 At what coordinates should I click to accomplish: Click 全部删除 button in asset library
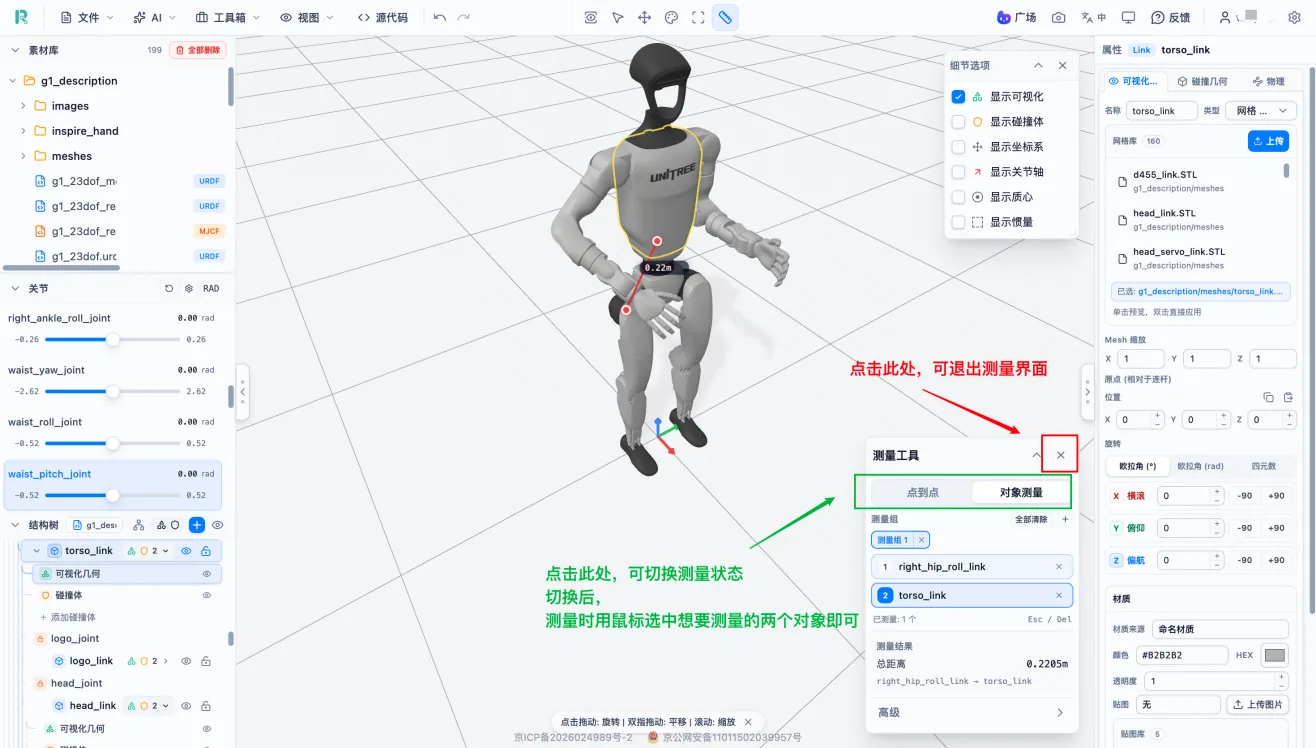pos(197,50)
